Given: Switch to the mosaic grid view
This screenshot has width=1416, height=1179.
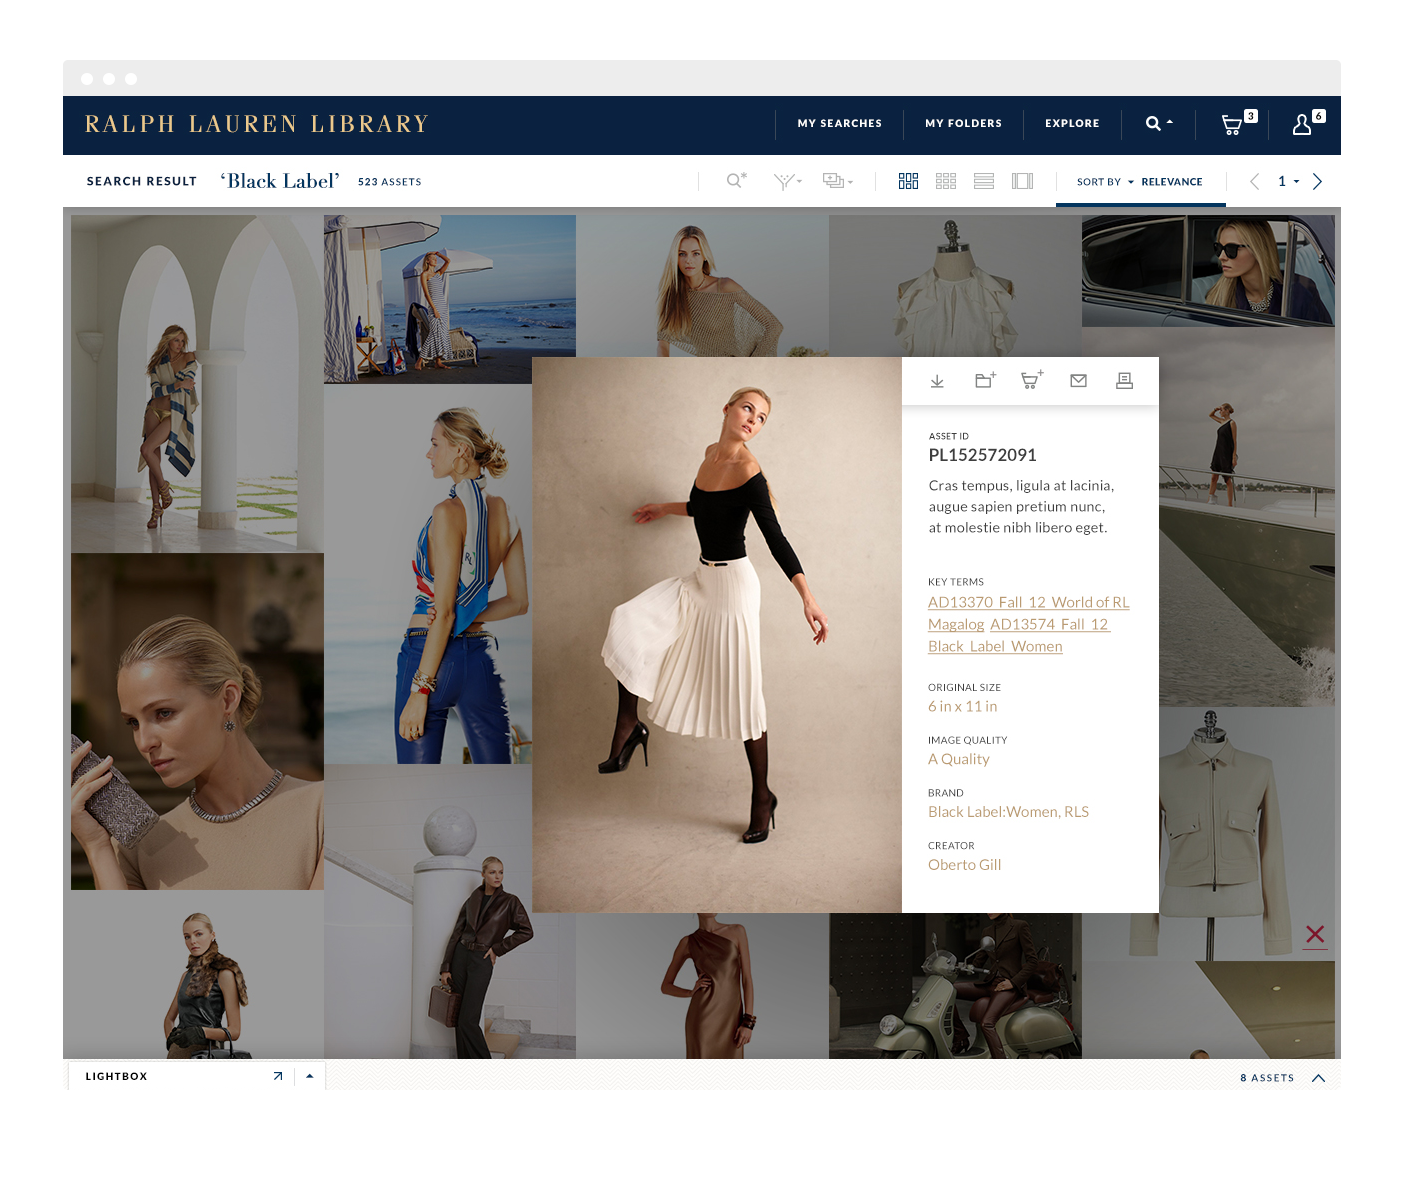Looking at the screenshot, I should click(x=908, y=181).
